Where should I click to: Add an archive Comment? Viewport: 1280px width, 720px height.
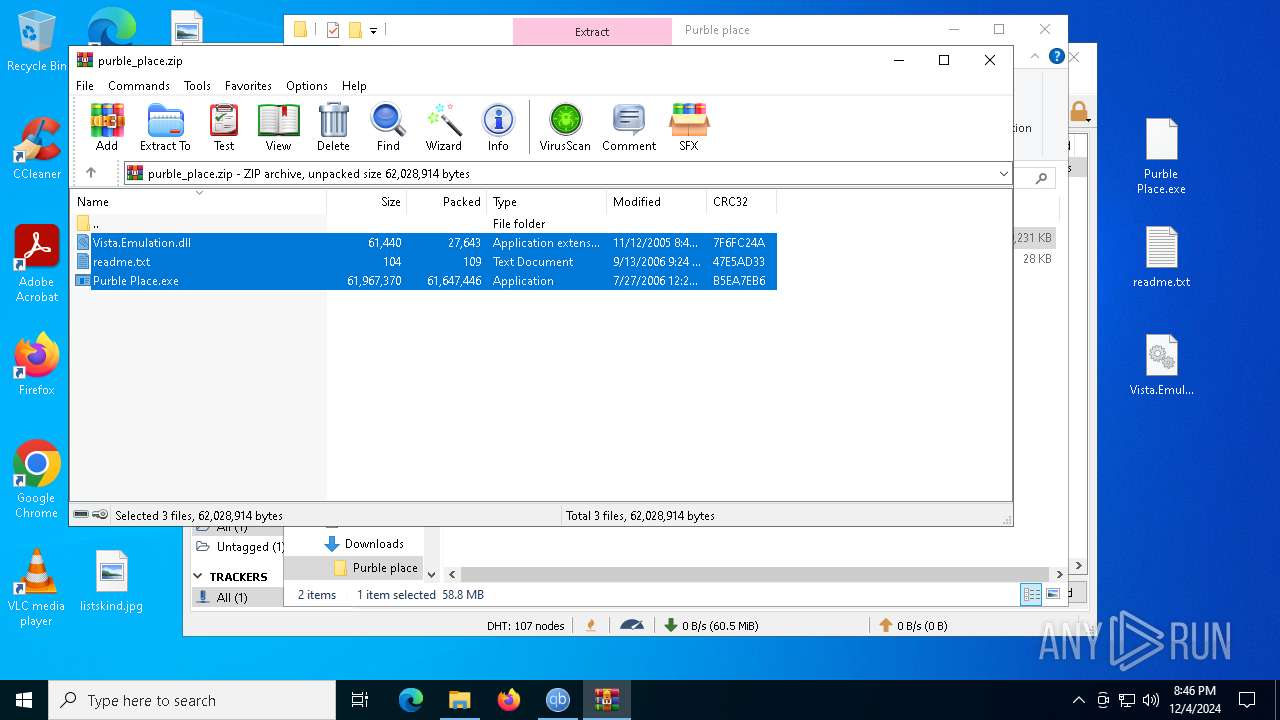tap(629, 127)
